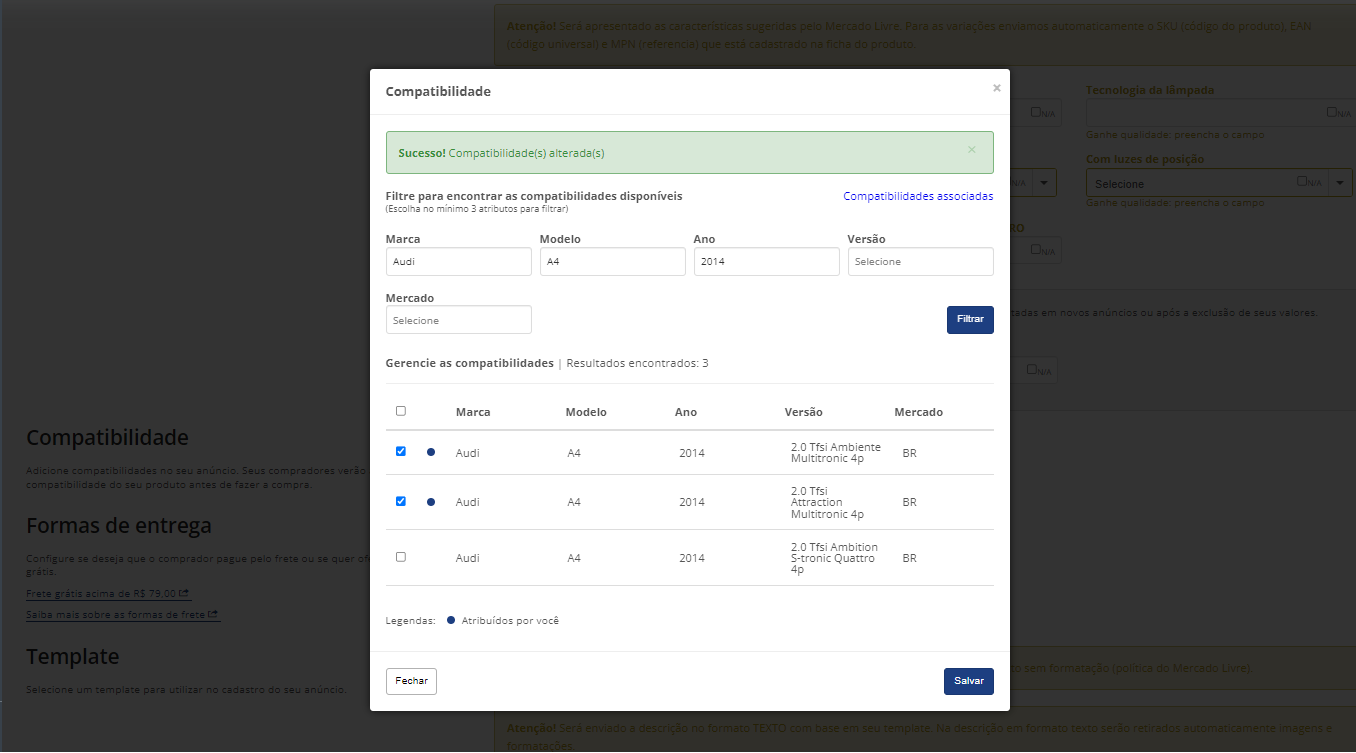Click the blue dot on Ambiente row
This screenshot has height=753, width=1356.
pyautogui.click(x=431, y=452)
